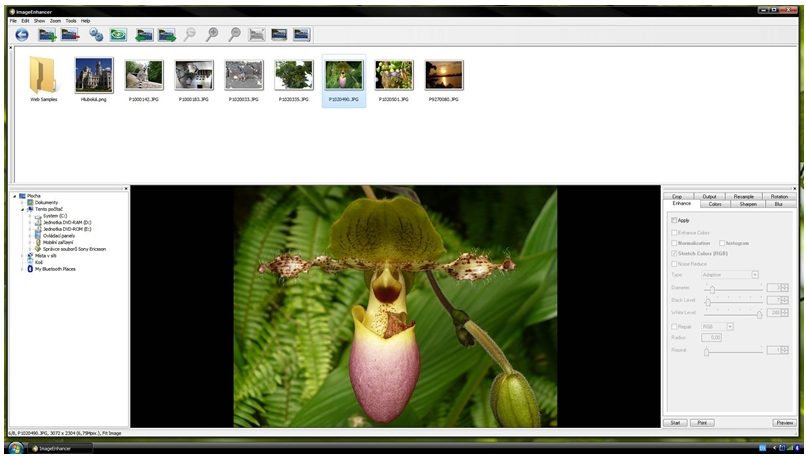This screenshot has width=806, height=457.
Task: Click the add image icon with green plus
Action: (47, 35)
